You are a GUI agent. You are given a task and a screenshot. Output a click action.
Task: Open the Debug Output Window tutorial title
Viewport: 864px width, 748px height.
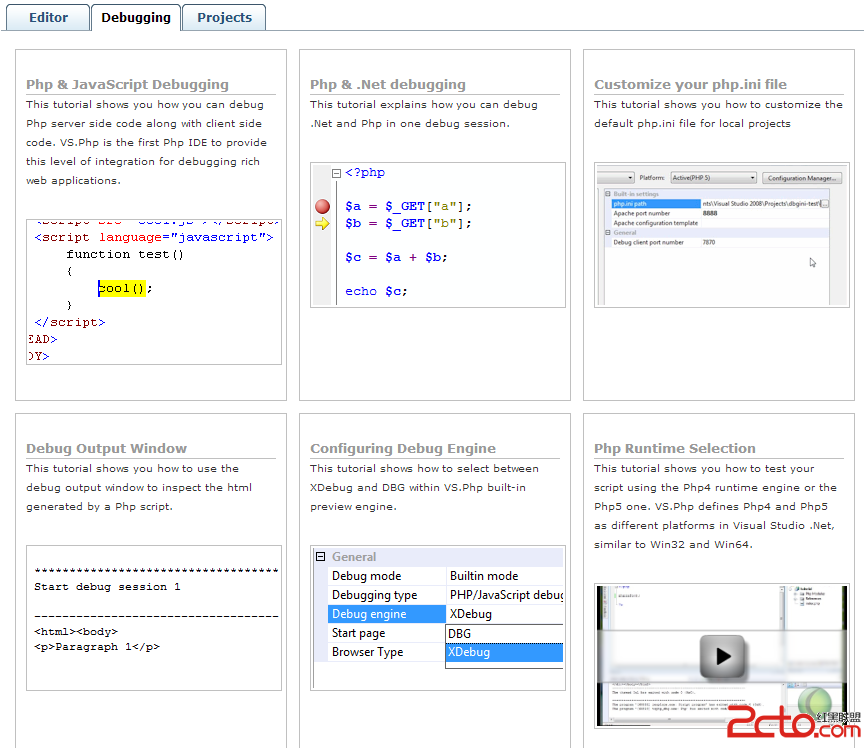(x=106, y=448)
